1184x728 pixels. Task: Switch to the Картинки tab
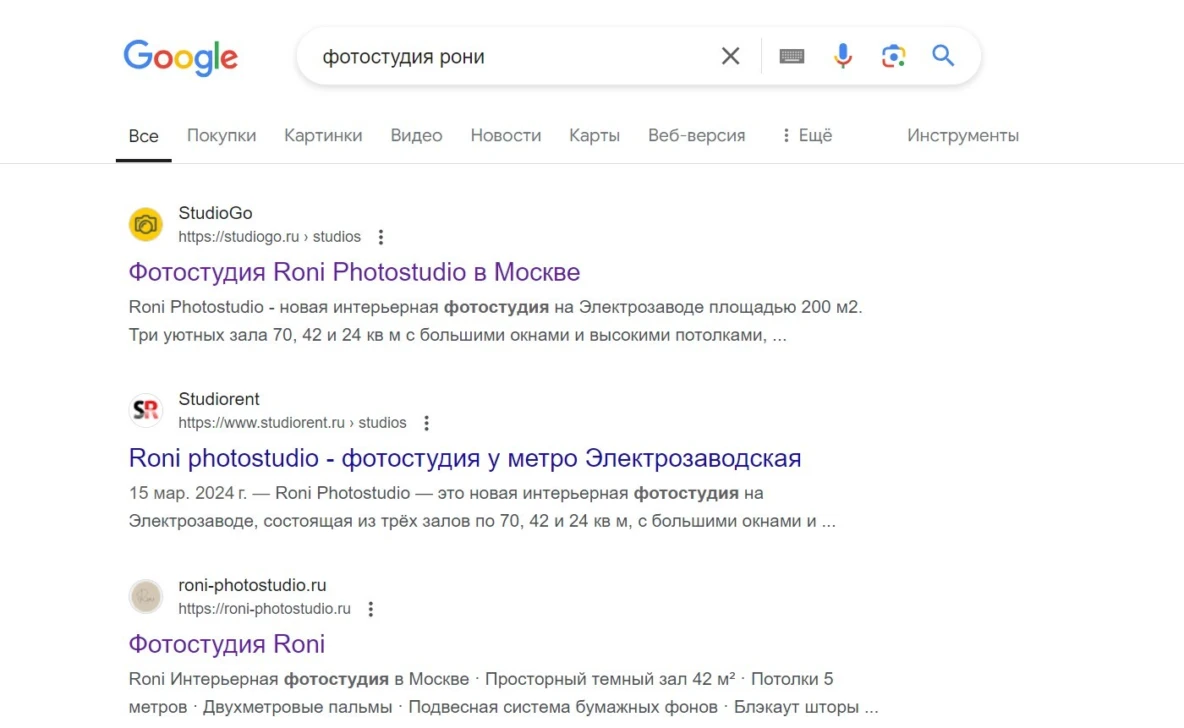323,135
